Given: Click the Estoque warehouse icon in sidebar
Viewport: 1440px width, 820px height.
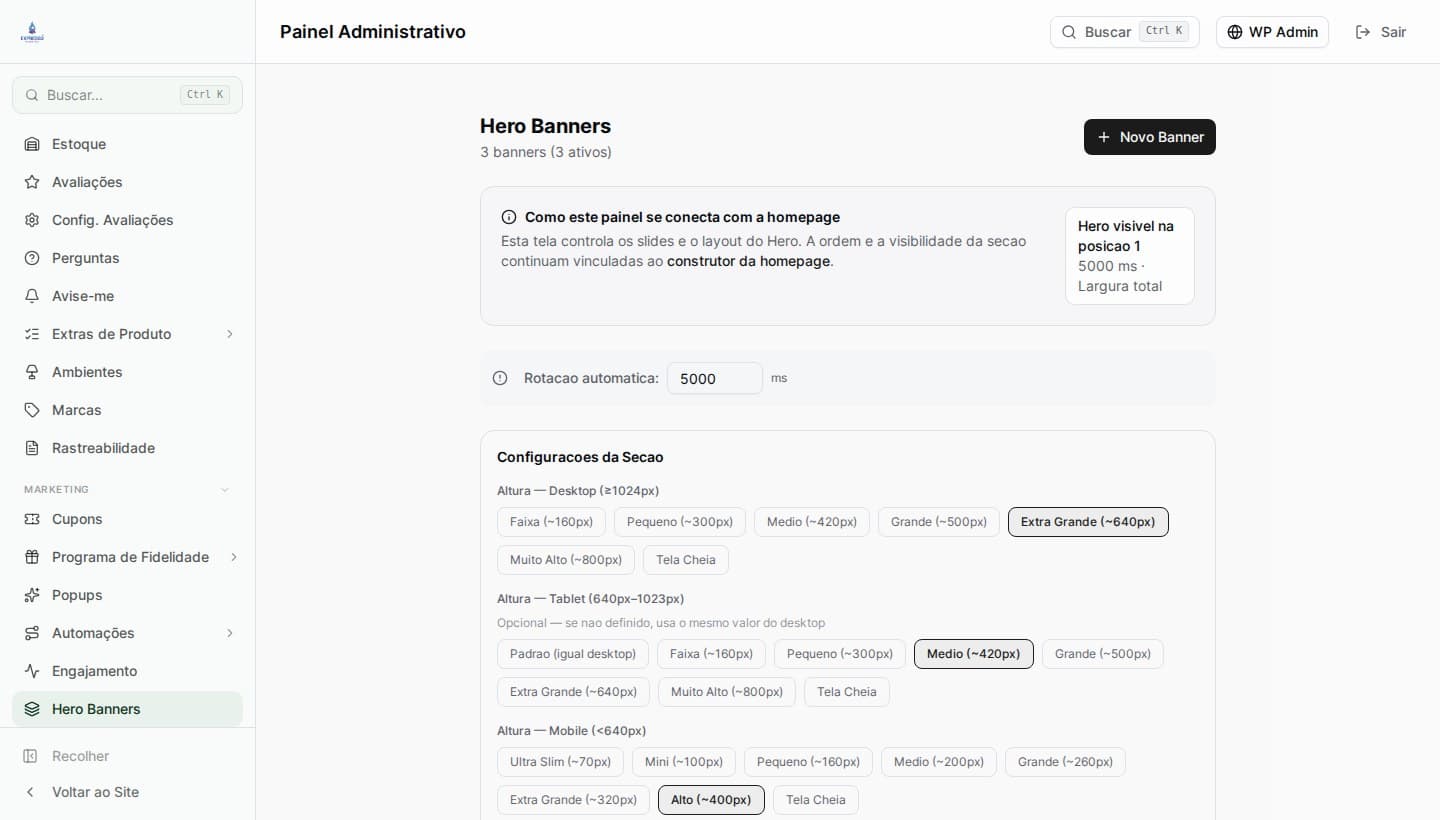Looking at the screenshot, I should tap(32, 144).
